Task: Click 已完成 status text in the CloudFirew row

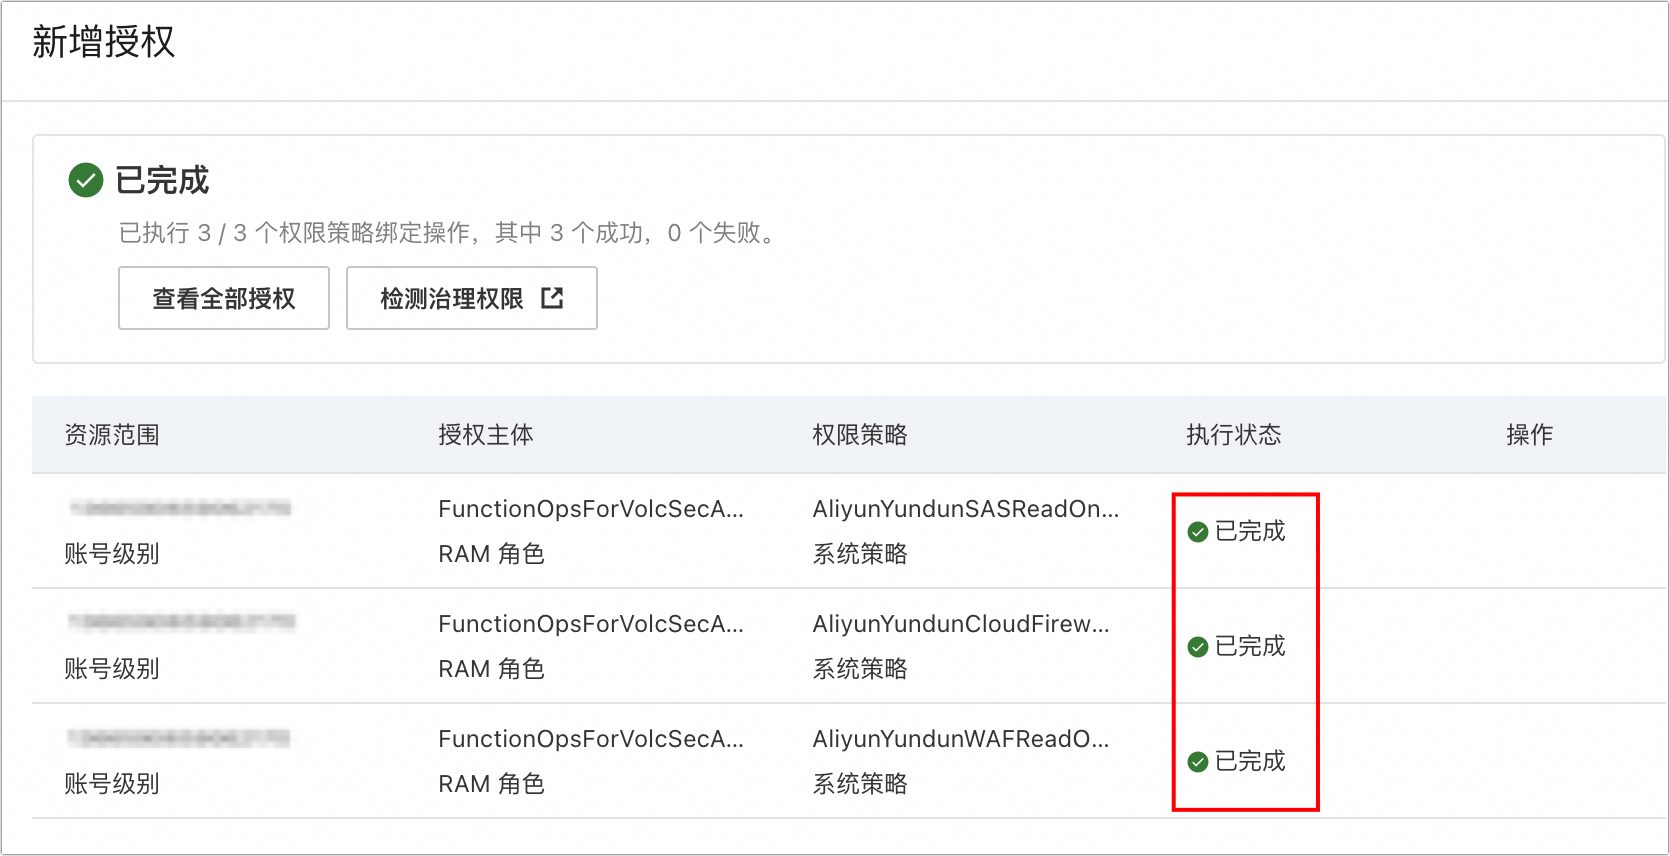Action: coord(1250,647)
